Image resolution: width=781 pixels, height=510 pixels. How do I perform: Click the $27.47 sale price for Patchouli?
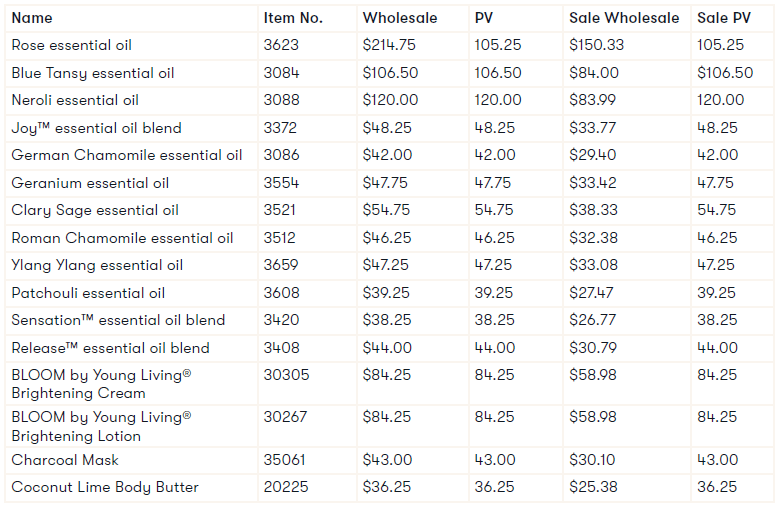[x=593, y=293]
